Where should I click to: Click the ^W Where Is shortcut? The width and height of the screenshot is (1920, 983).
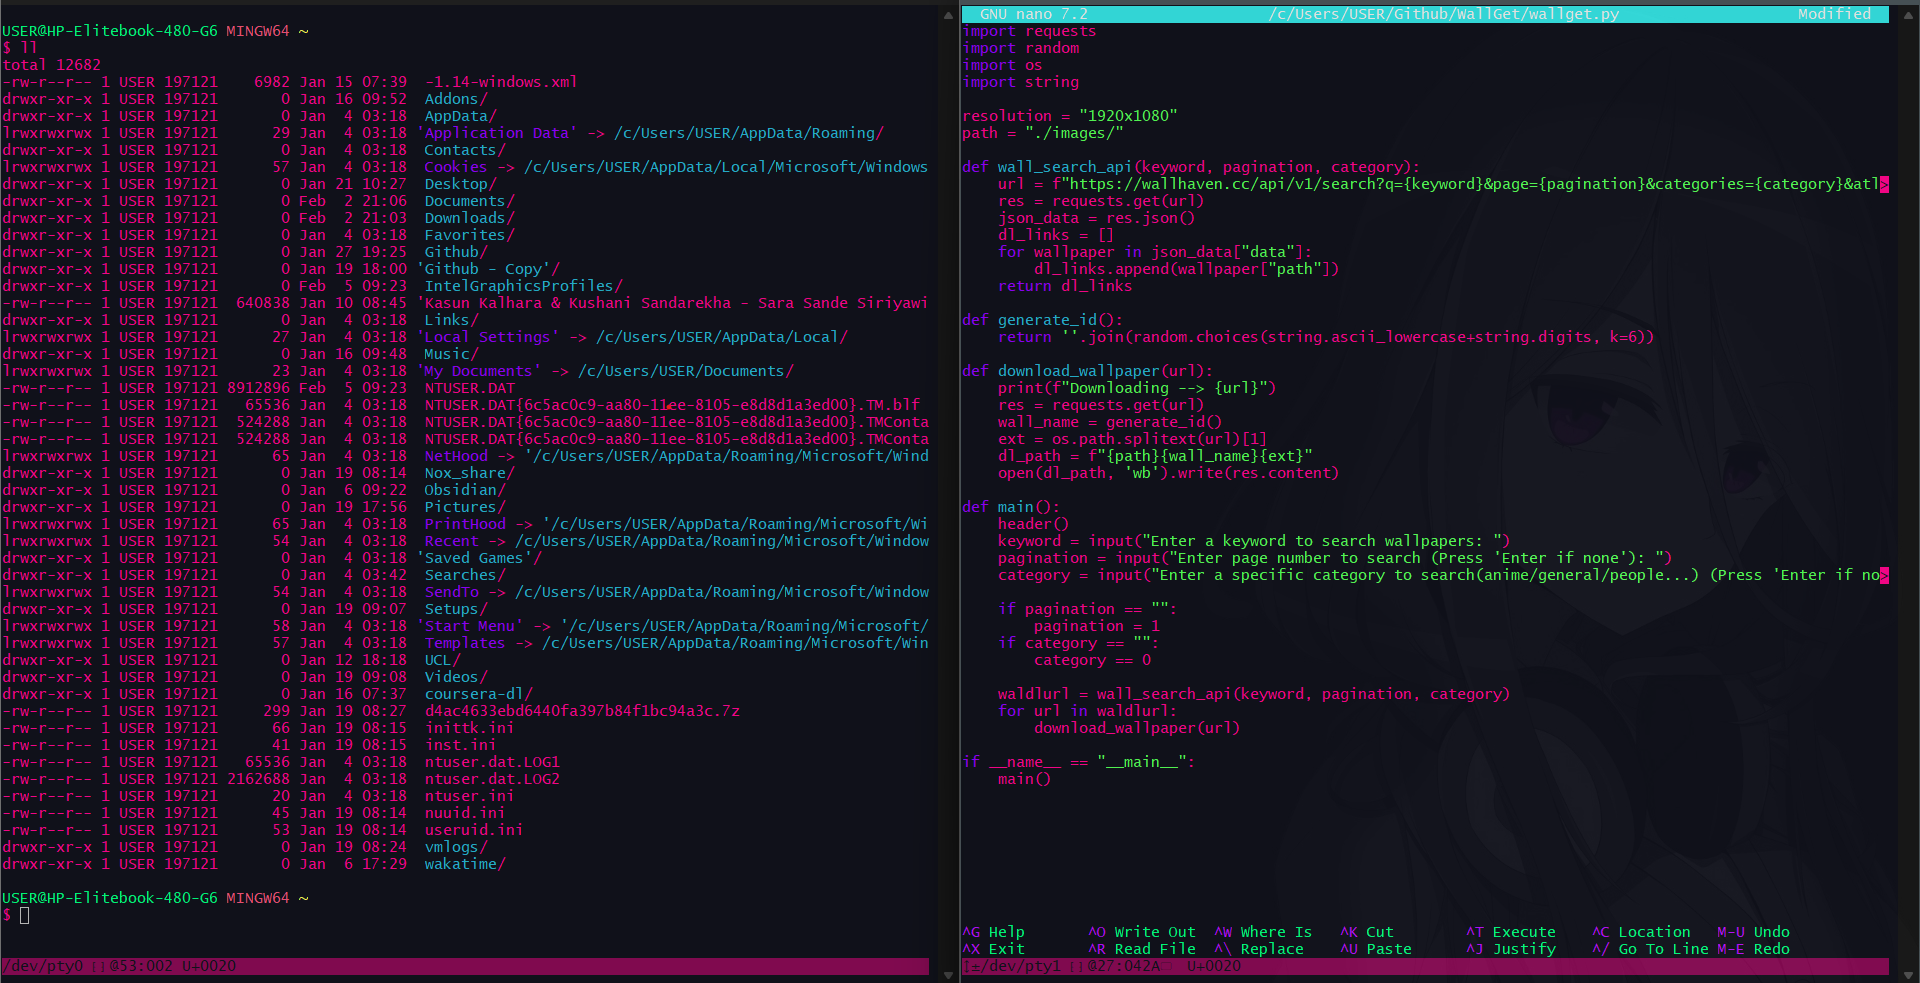point(1263,932)
